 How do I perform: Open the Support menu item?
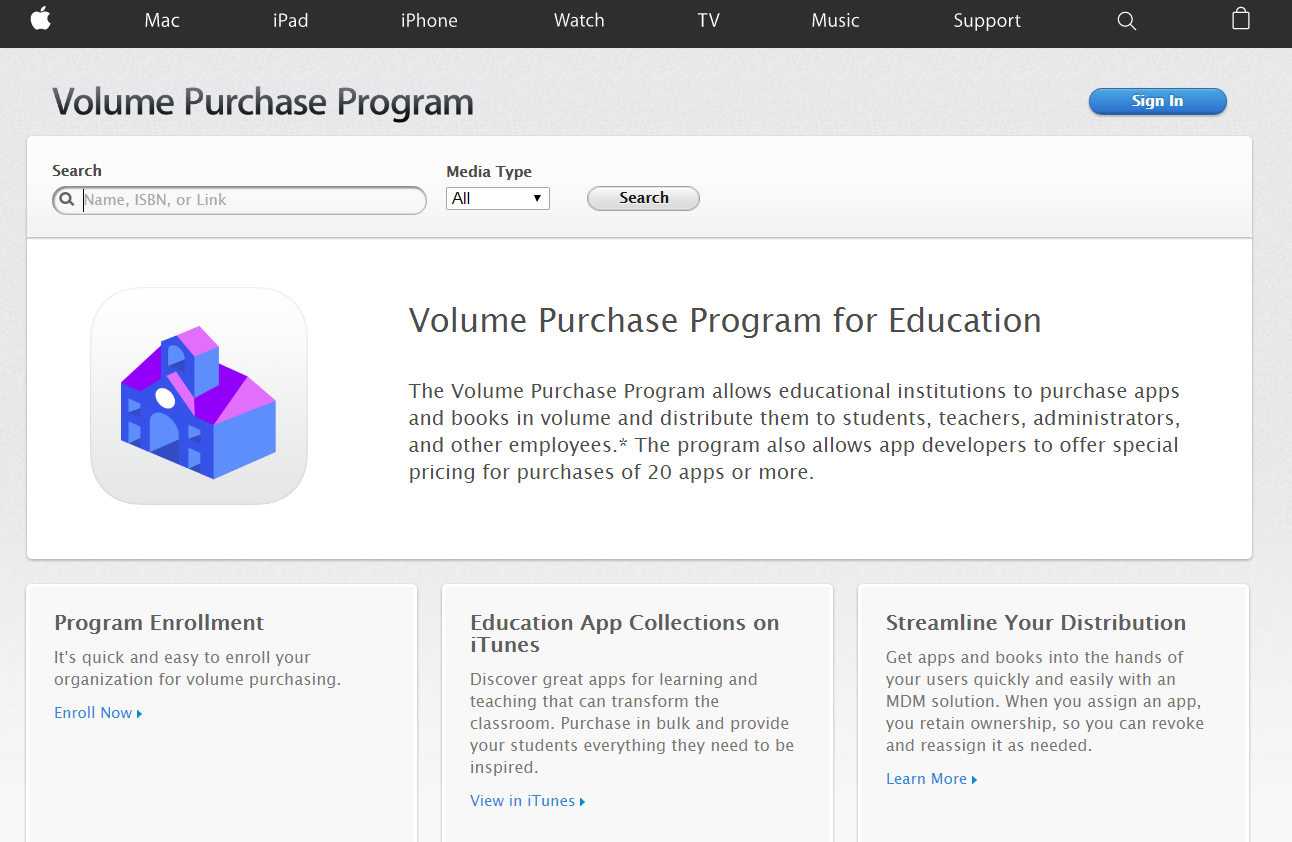pyautogui.click(x=987, y=21)
